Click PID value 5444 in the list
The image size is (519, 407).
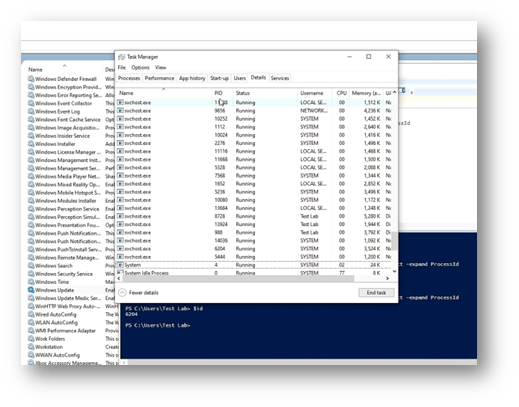pos(220,257)
